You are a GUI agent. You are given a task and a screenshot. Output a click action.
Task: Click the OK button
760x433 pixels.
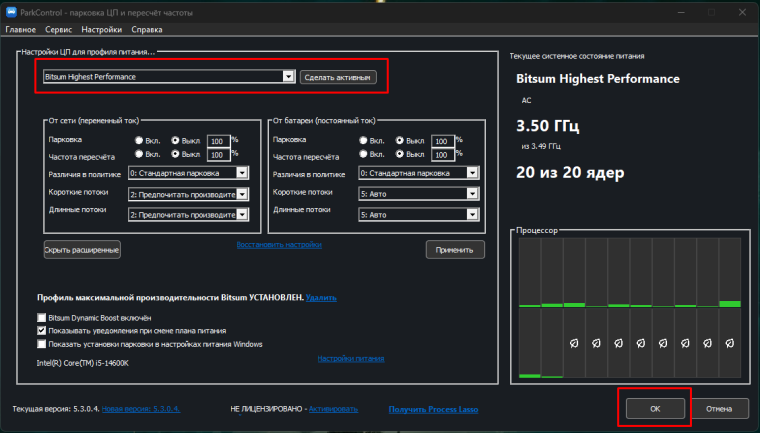(655, 409)
